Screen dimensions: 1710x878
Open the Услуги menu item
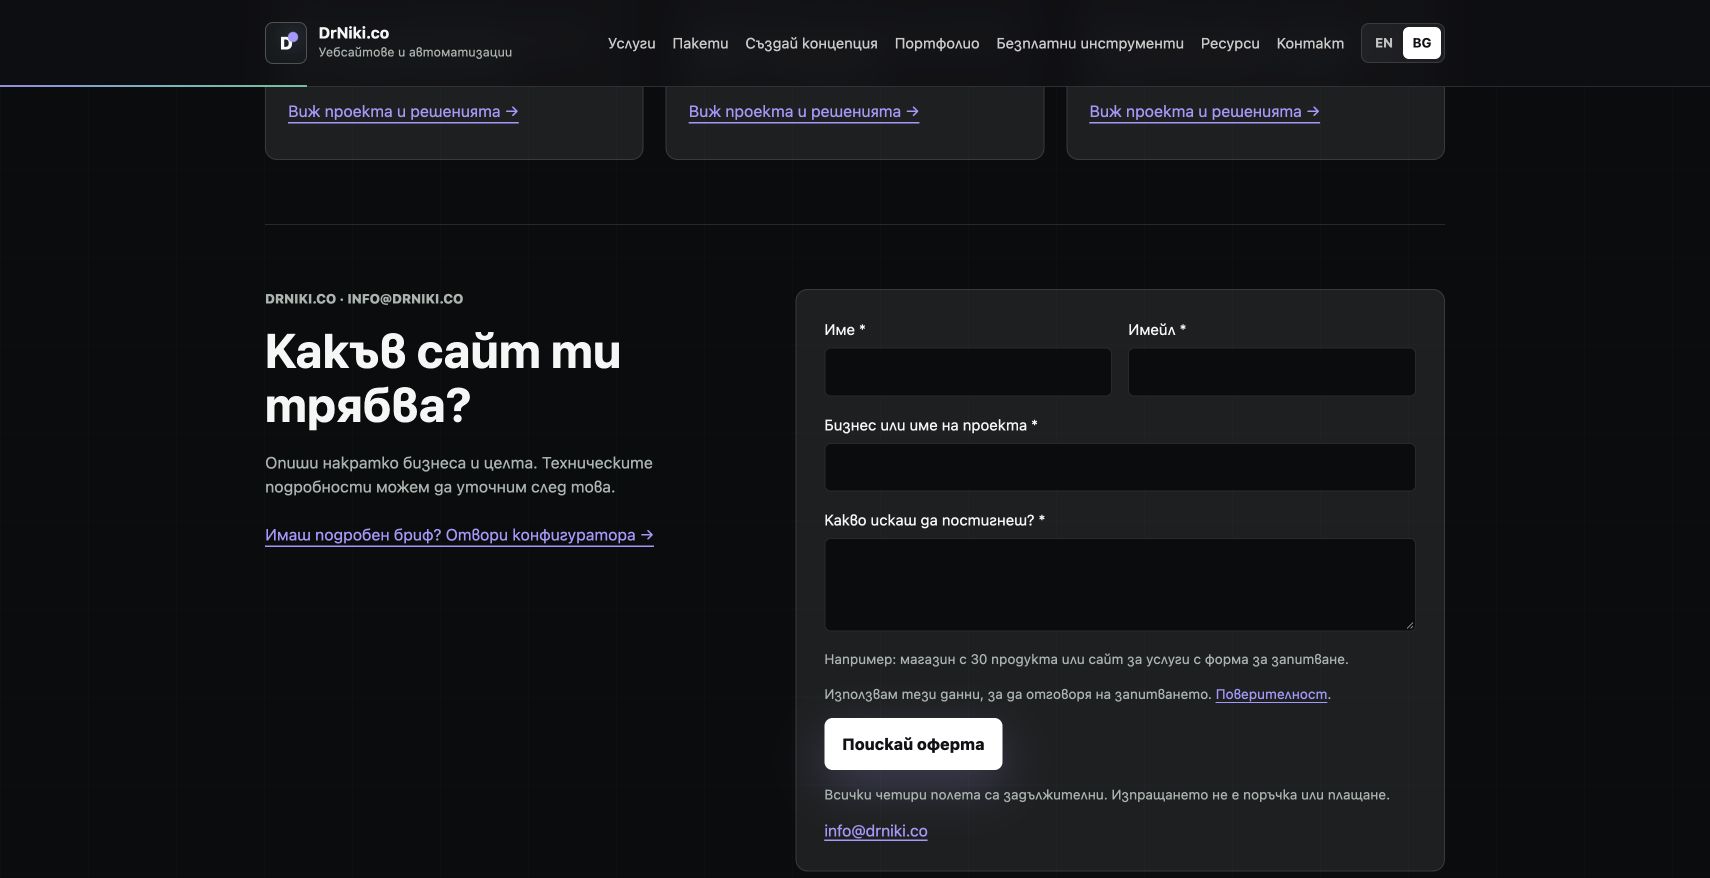[632, 43]
